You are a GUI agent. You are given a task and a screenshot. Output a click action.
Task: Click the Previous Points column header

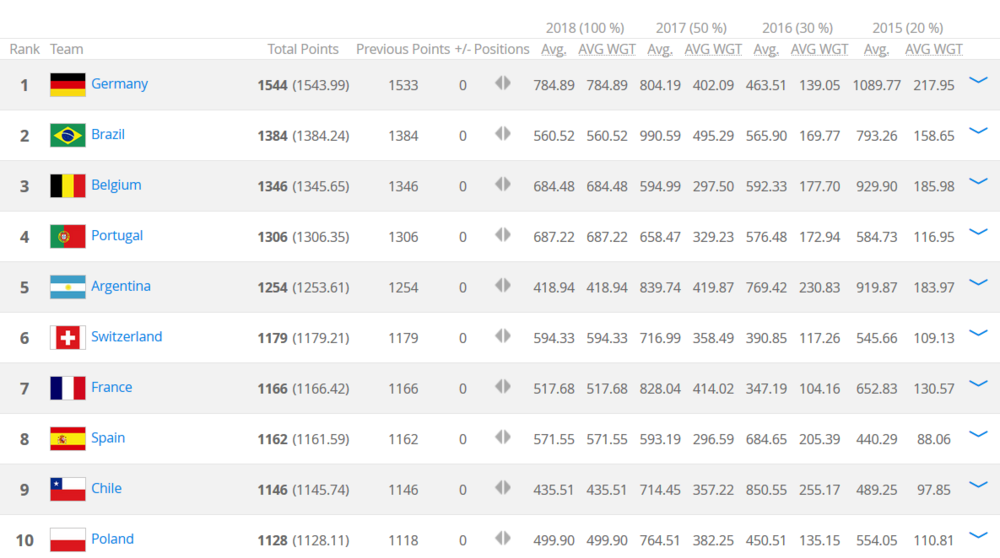click(403, 49)
